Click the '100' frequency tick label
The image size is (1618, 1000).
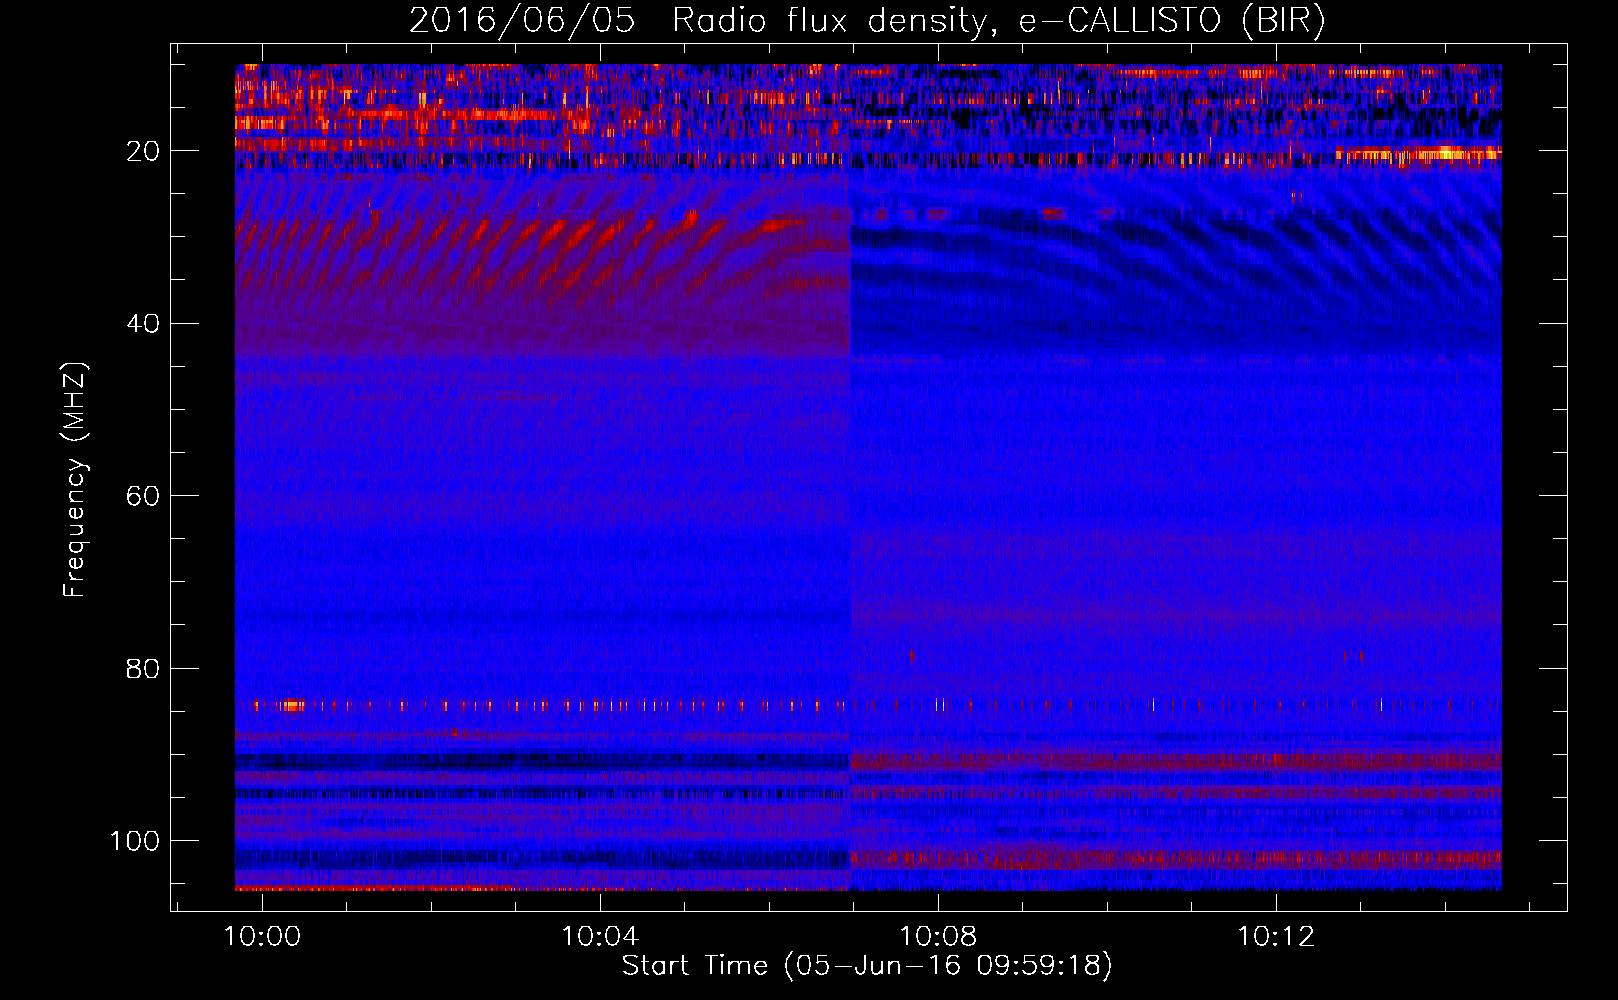tap(136, 841)
